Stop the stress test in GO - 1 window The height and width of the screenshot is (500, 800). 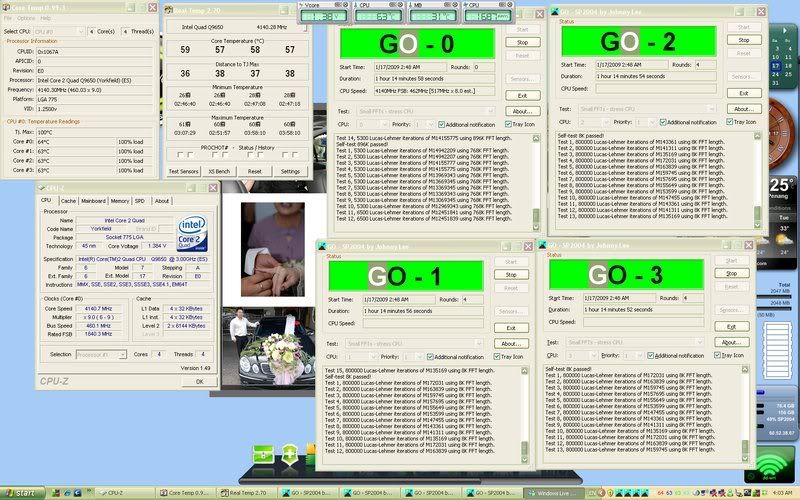(x=510, y=273)
